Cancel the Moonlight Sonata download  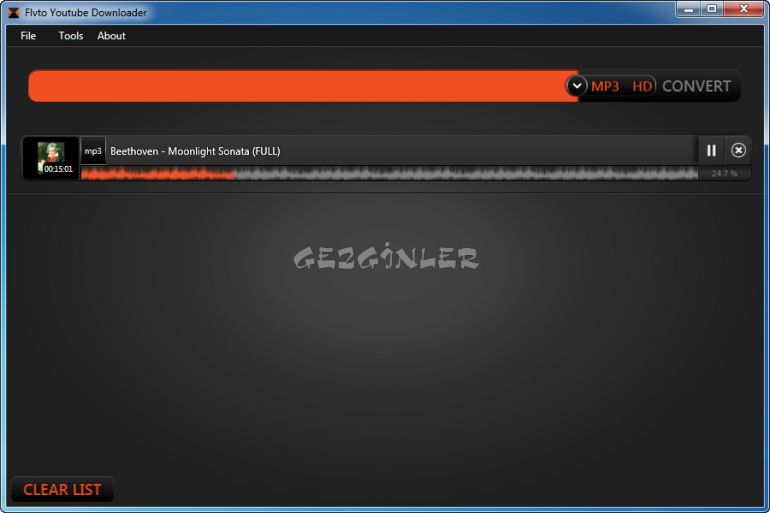738,150
